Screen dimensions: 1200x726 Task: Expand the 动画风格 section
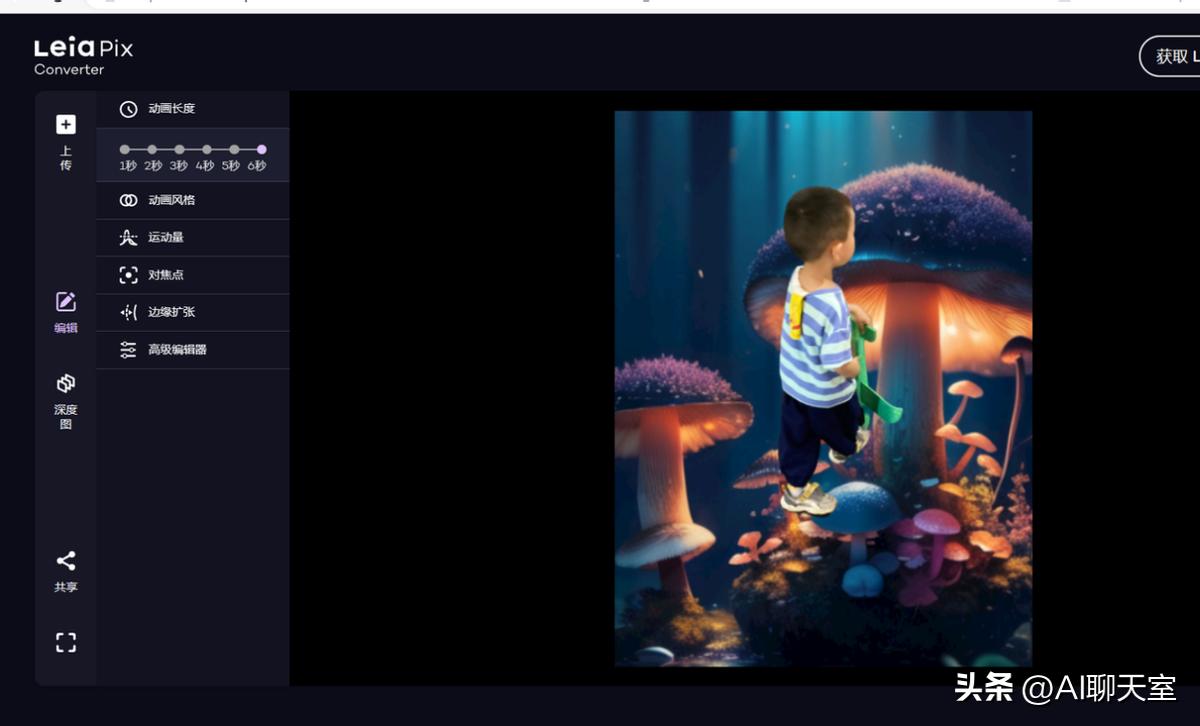(193, 200)
